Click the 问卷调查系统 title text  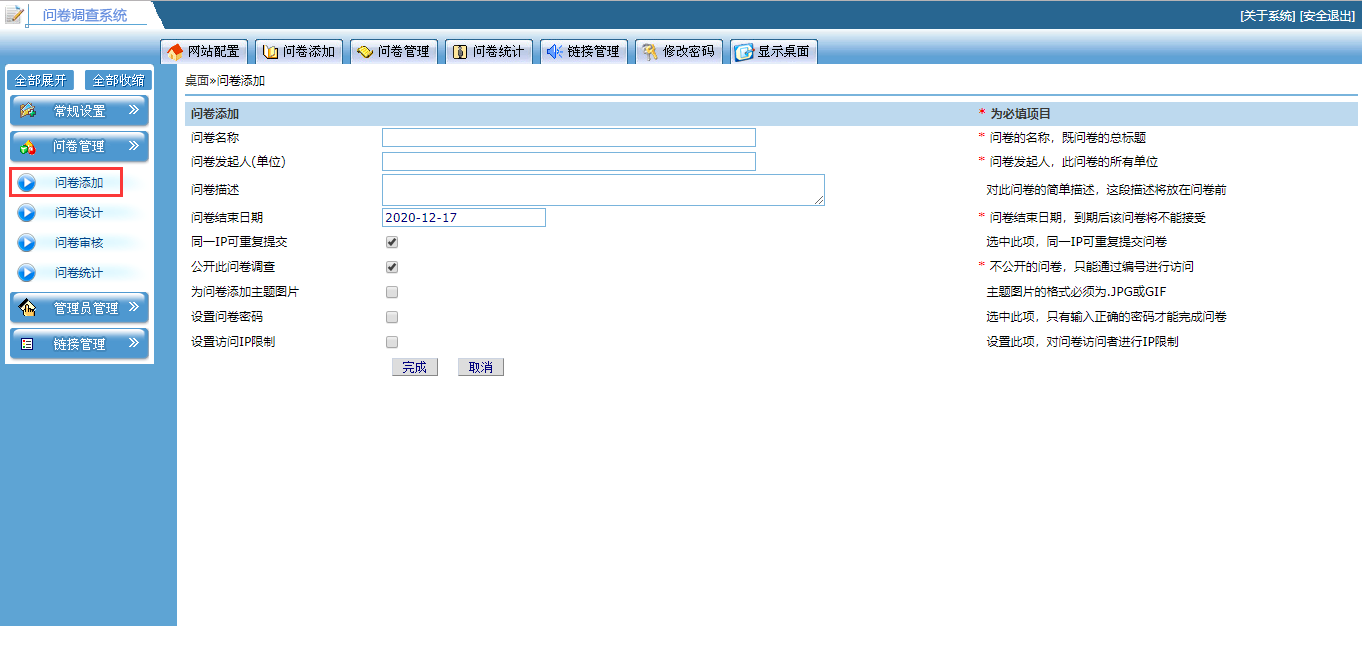click(85, 15)
